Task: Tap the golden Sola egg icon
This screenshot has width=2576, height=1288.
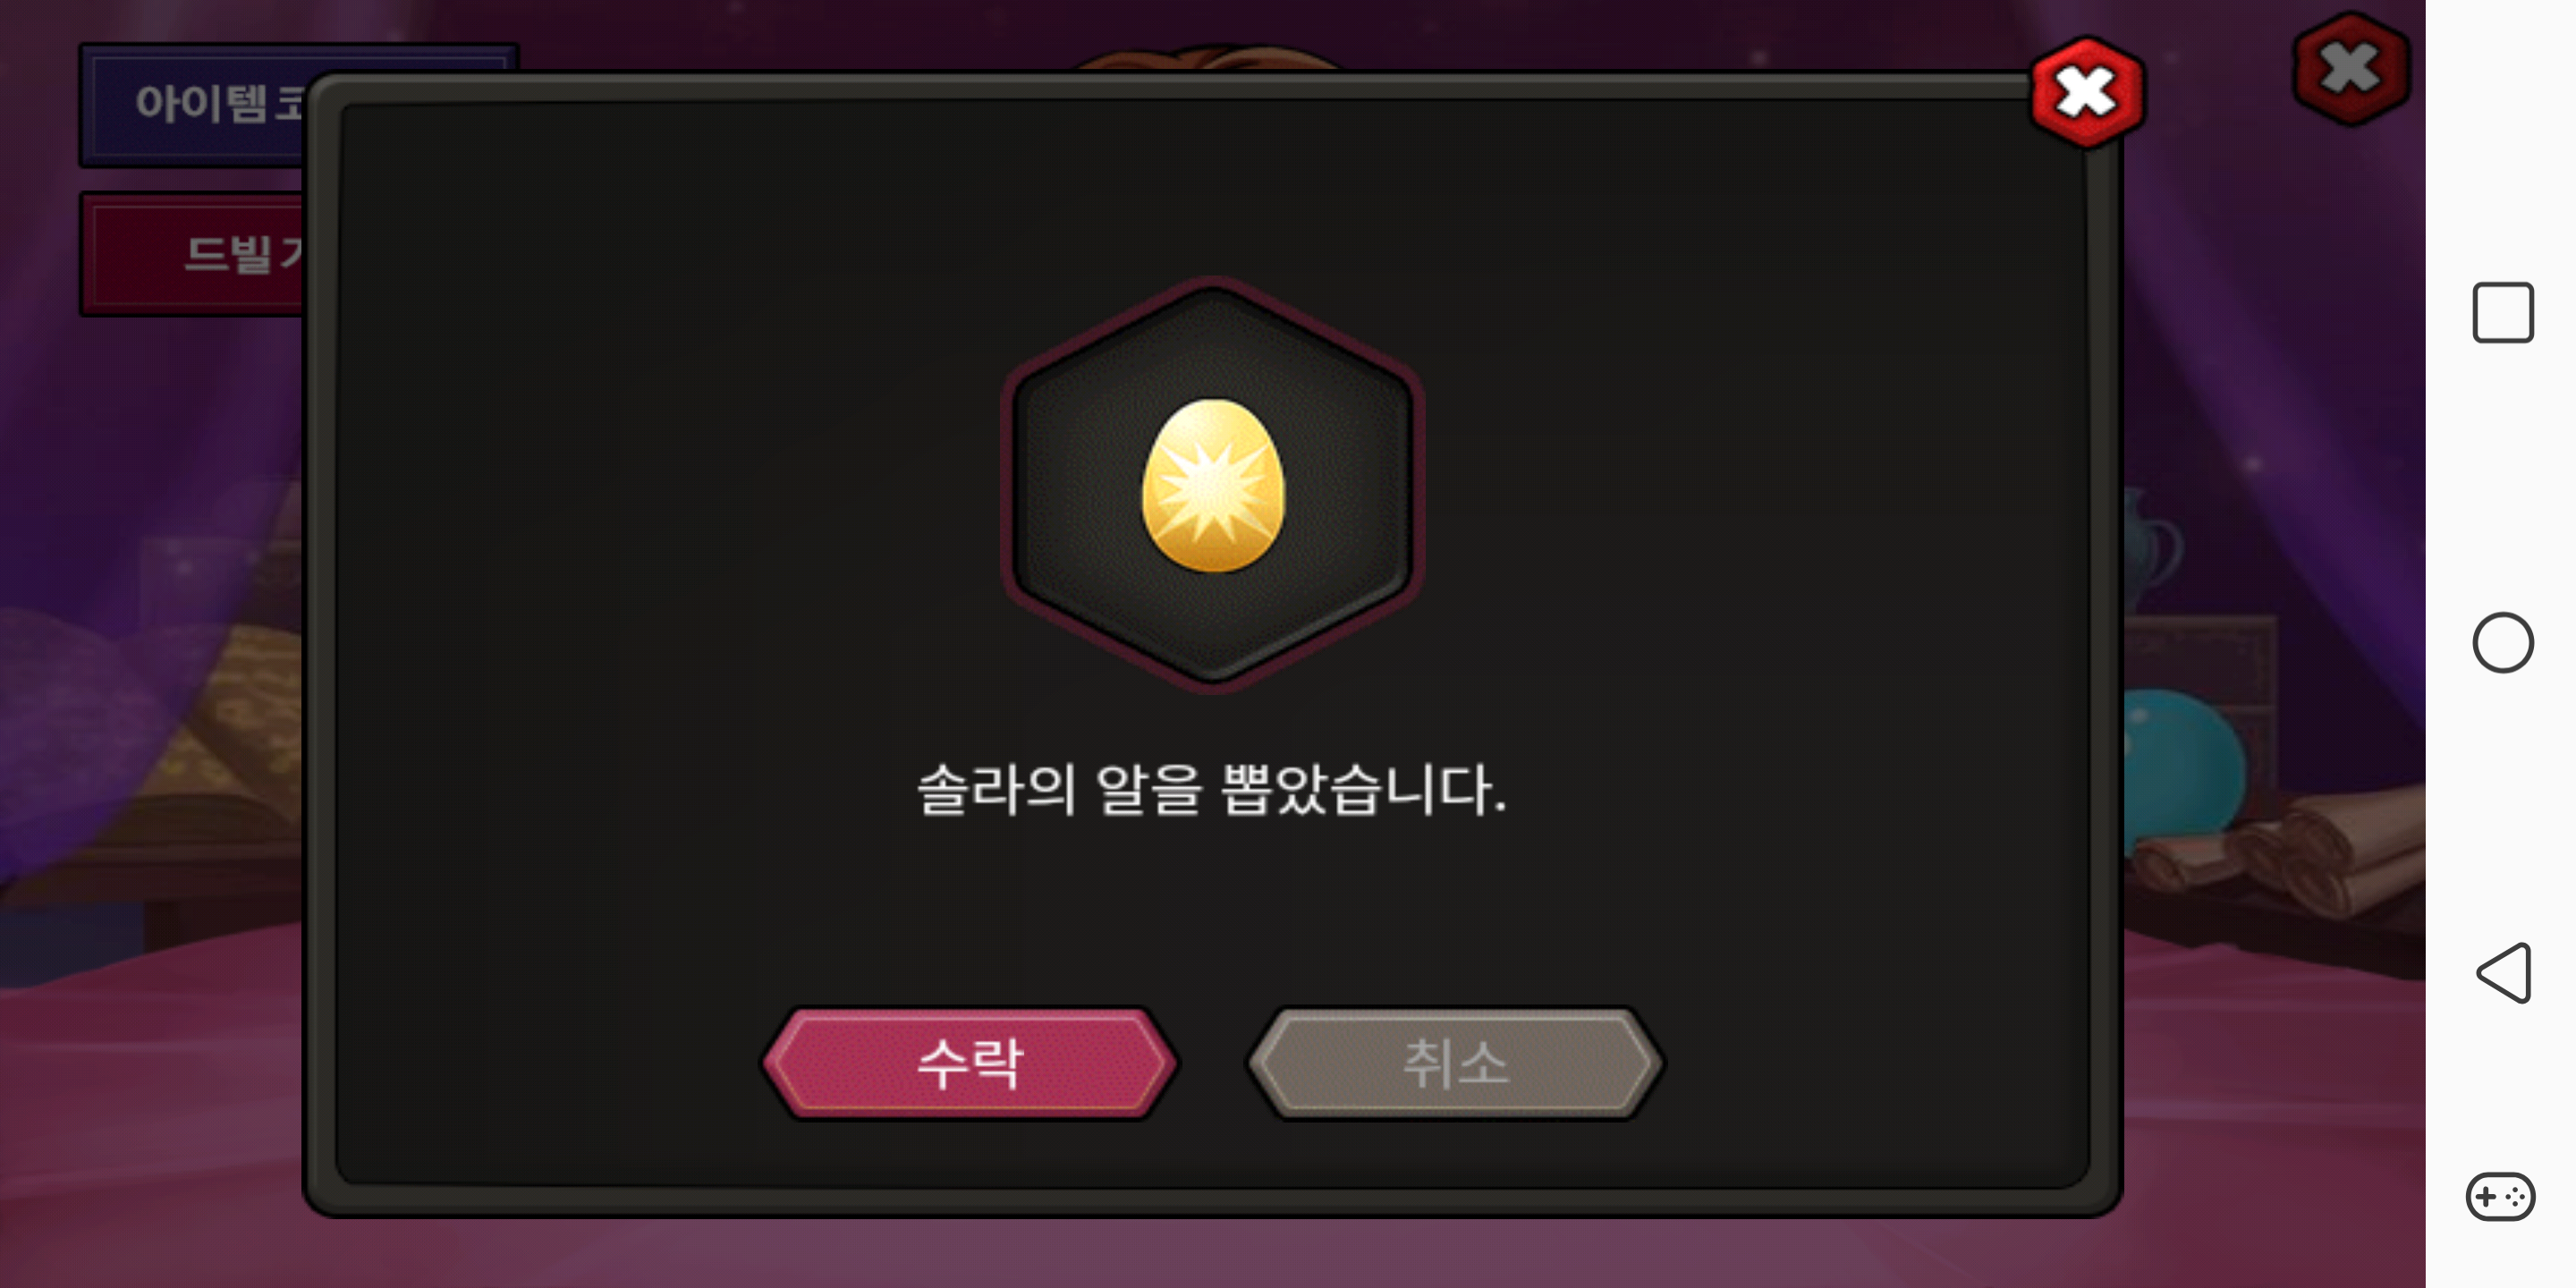Action: click(x=1213, y=486)
